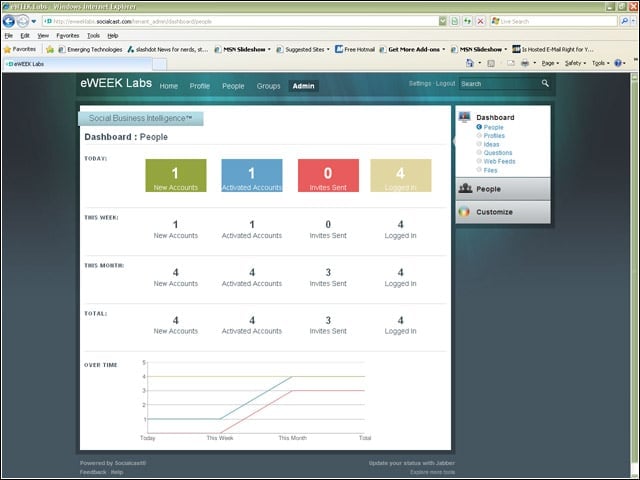Image resolution: width=640 pixels, height=480 pixels.
Task: Click the red Invites Sent tile
Action: click(x=328, y=176)
